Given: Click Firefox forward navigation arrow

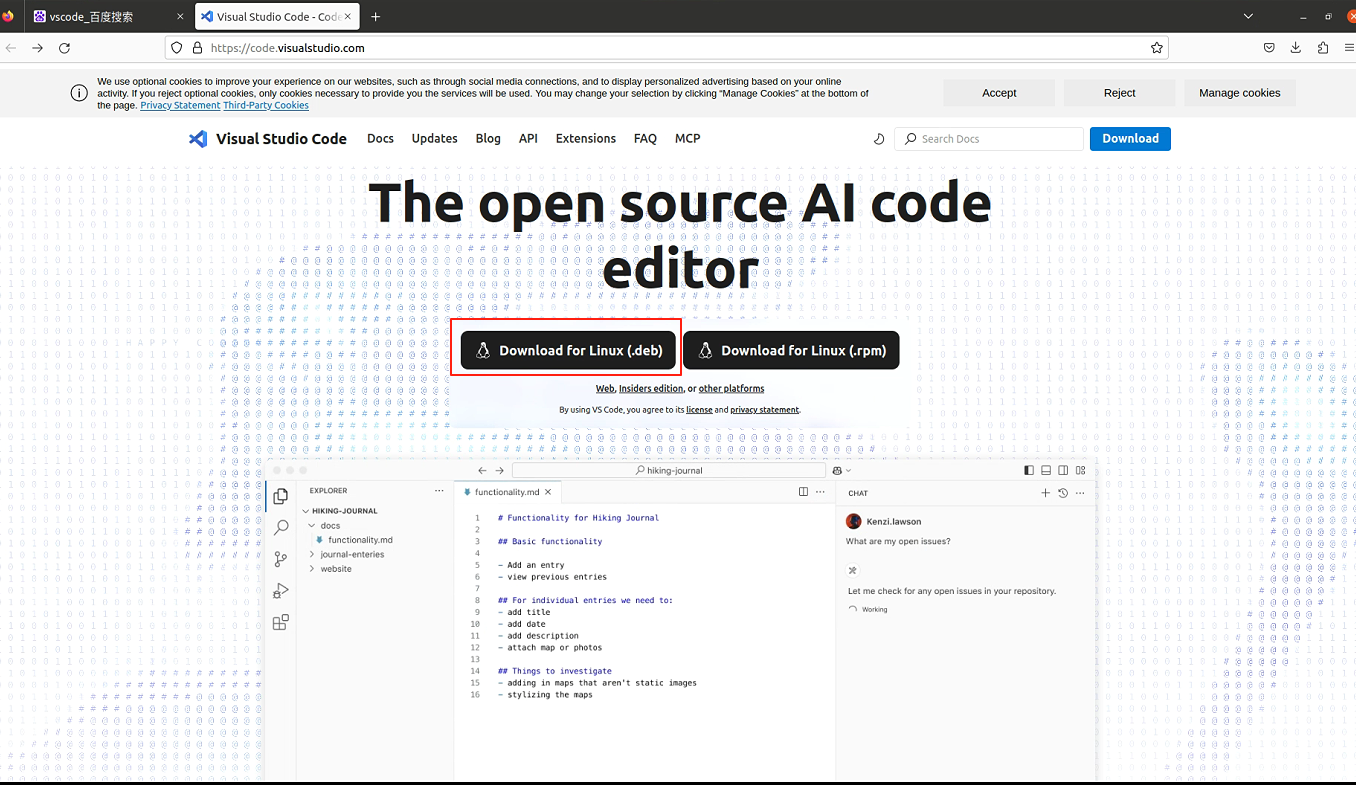Looking at the screenshot, I should pyautogui.click(x=37, y=48).
